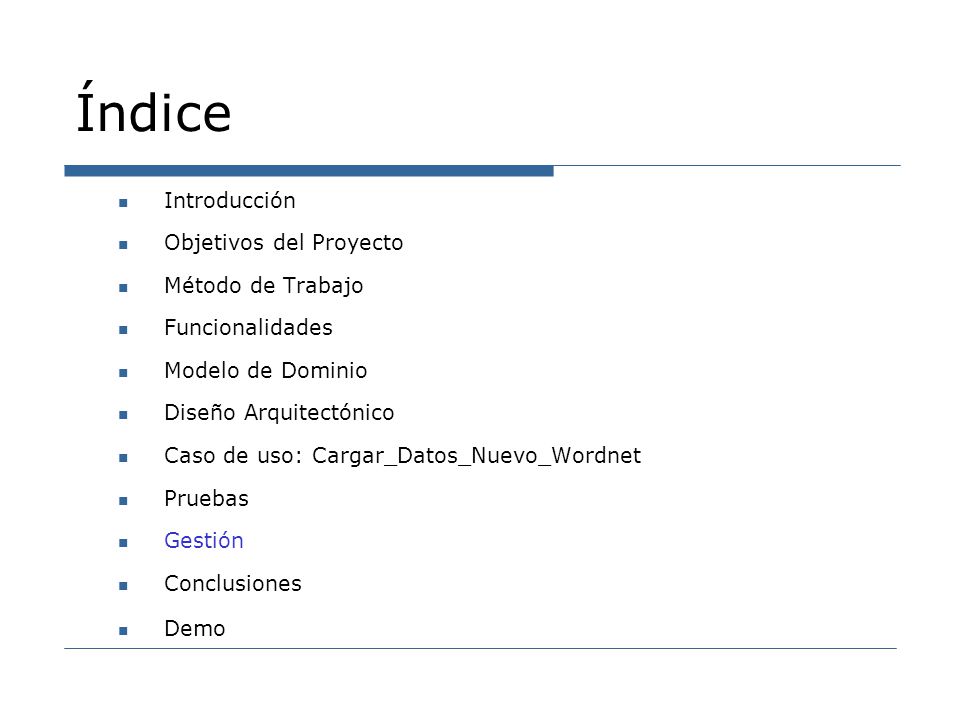960x720 pixels.
Task: Click the bullet next to Pruebas
Action: (123, 501)
